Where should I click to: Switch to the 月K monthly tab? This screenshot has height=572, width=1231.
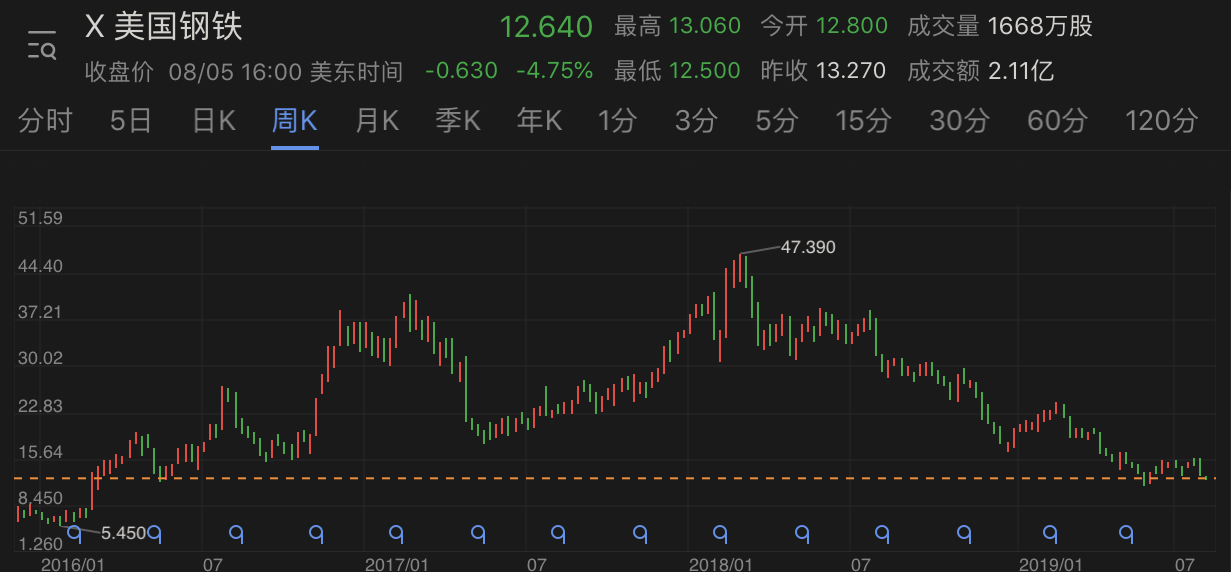click(377, 122)
